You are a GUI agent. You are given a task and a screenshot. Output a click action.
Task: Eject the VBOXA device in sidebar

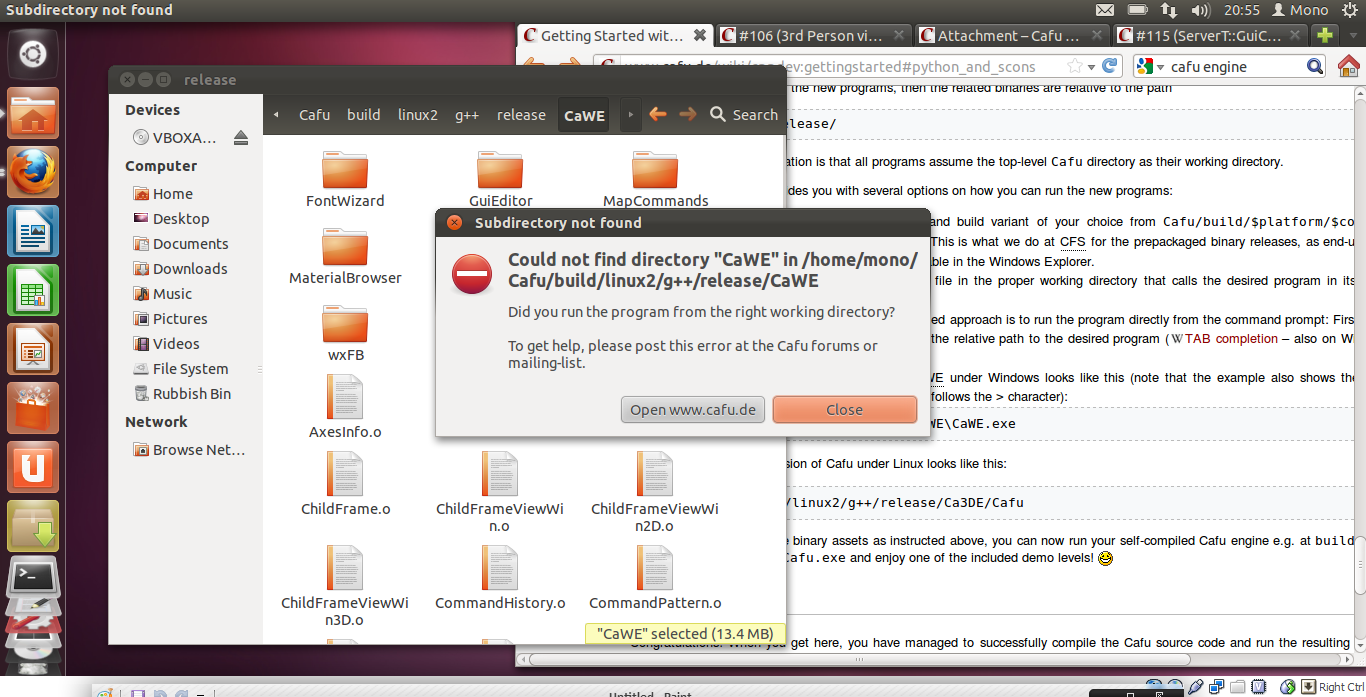pyautogui.click(x=240, y=138)
